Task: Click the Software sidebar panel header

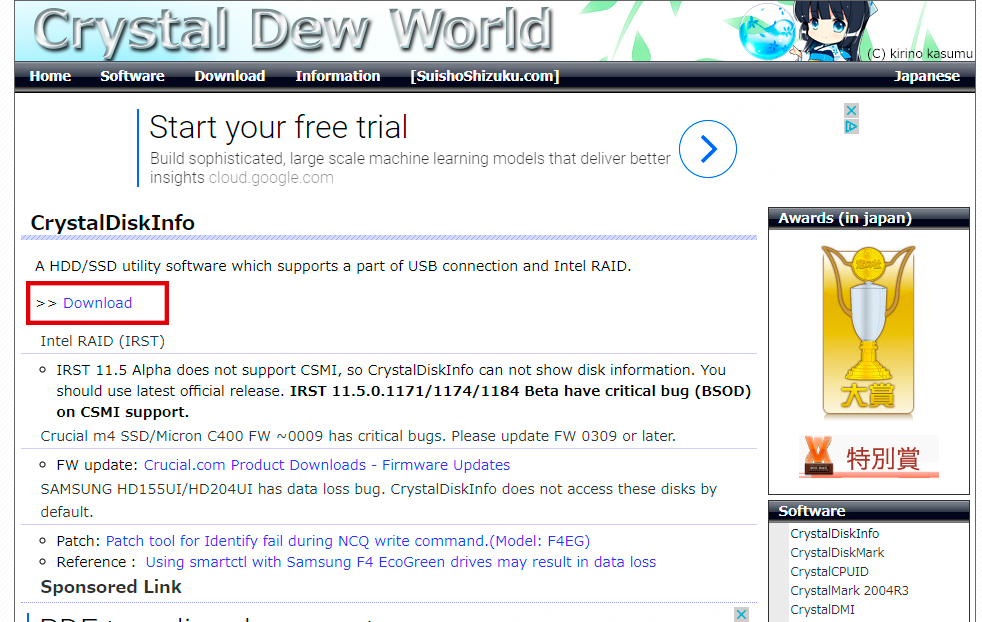Action: (x=869, y=511)
